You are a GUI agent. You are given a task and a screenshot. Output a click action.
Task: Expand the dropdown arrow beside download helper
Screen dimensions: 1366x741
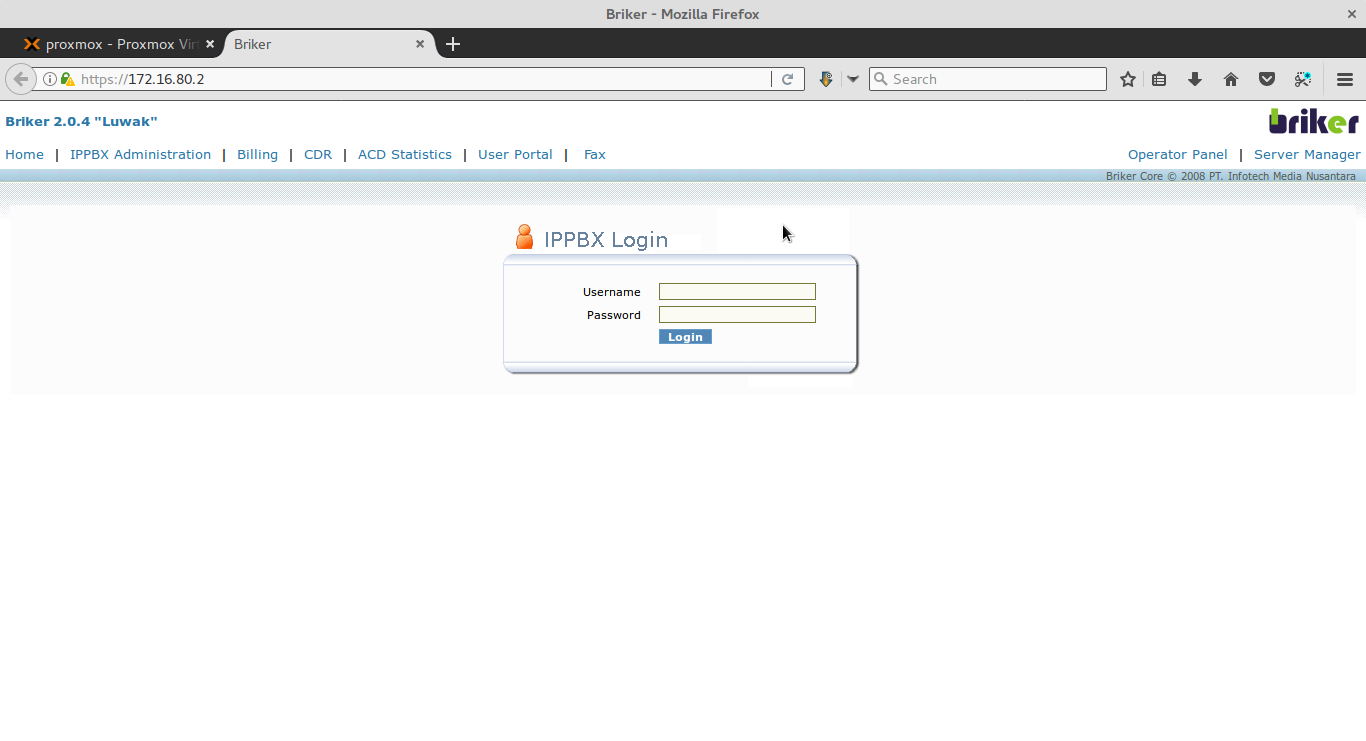(853, 79)
